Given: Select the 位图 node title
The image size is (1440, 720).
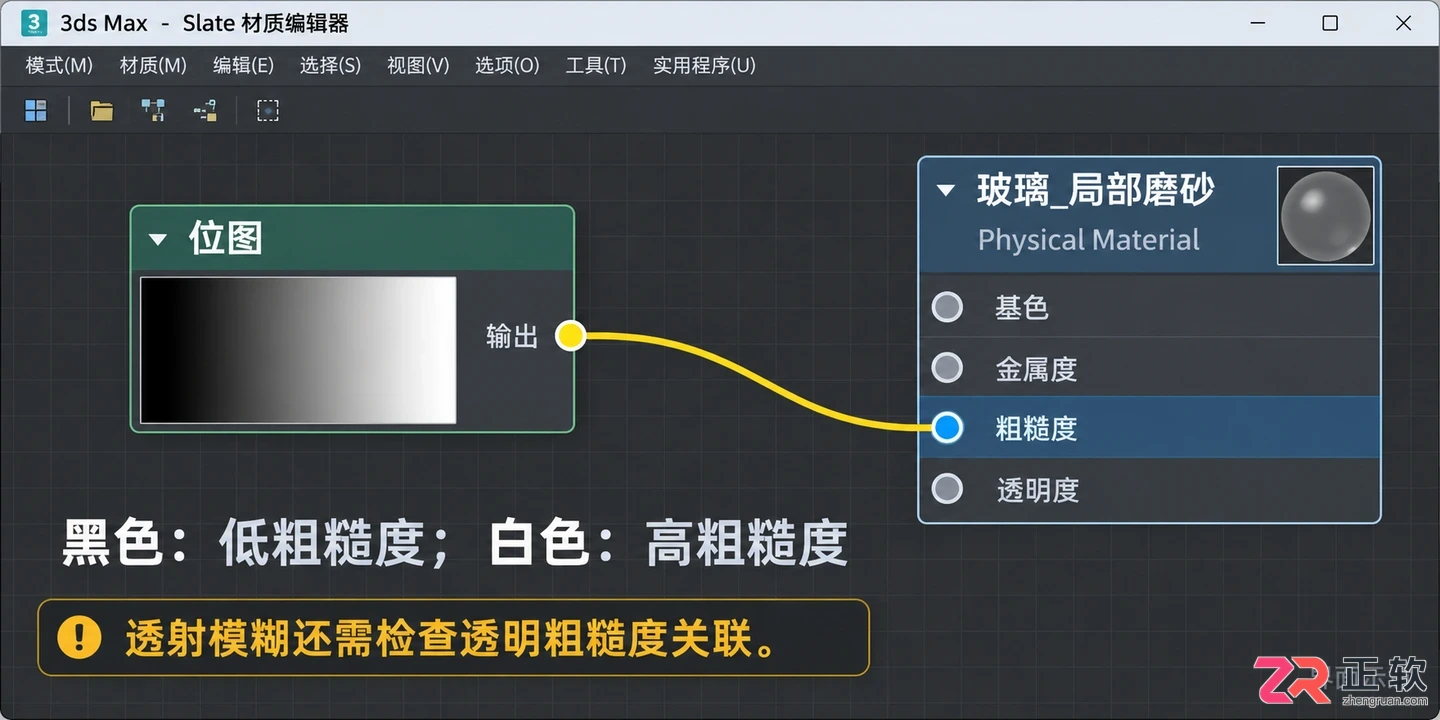Looking at the screenshot, I should point(225,239).
